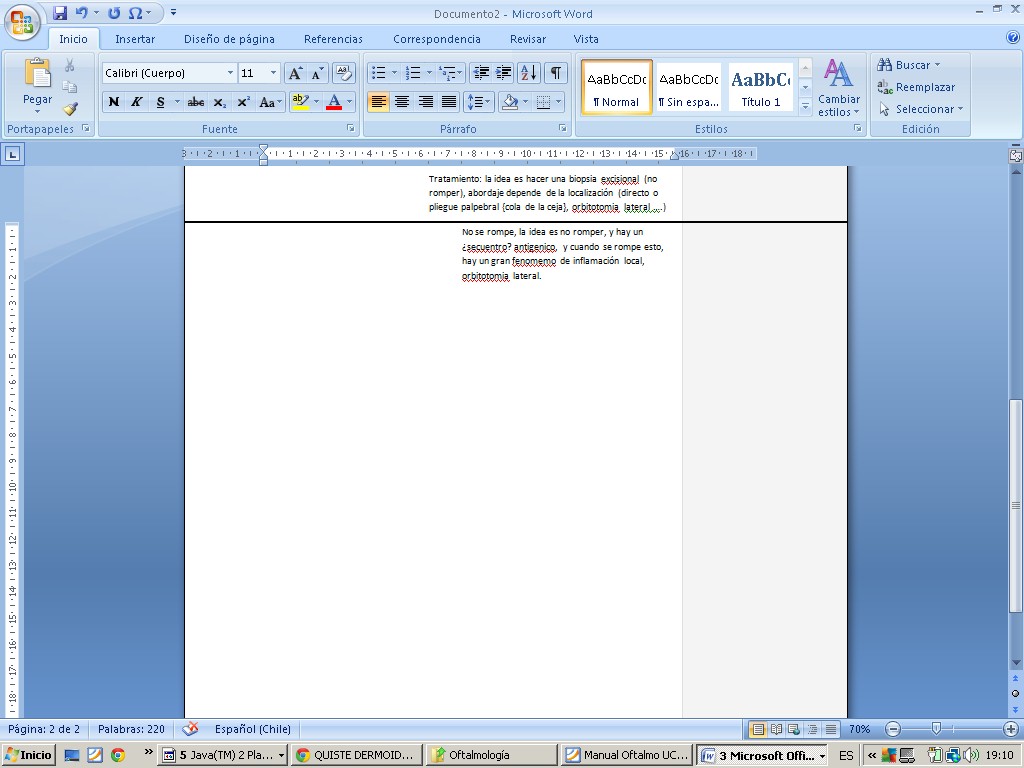Click the Save icon in quick access toolbar
This screenshot has height=768, width=1024.
(60, 13)
